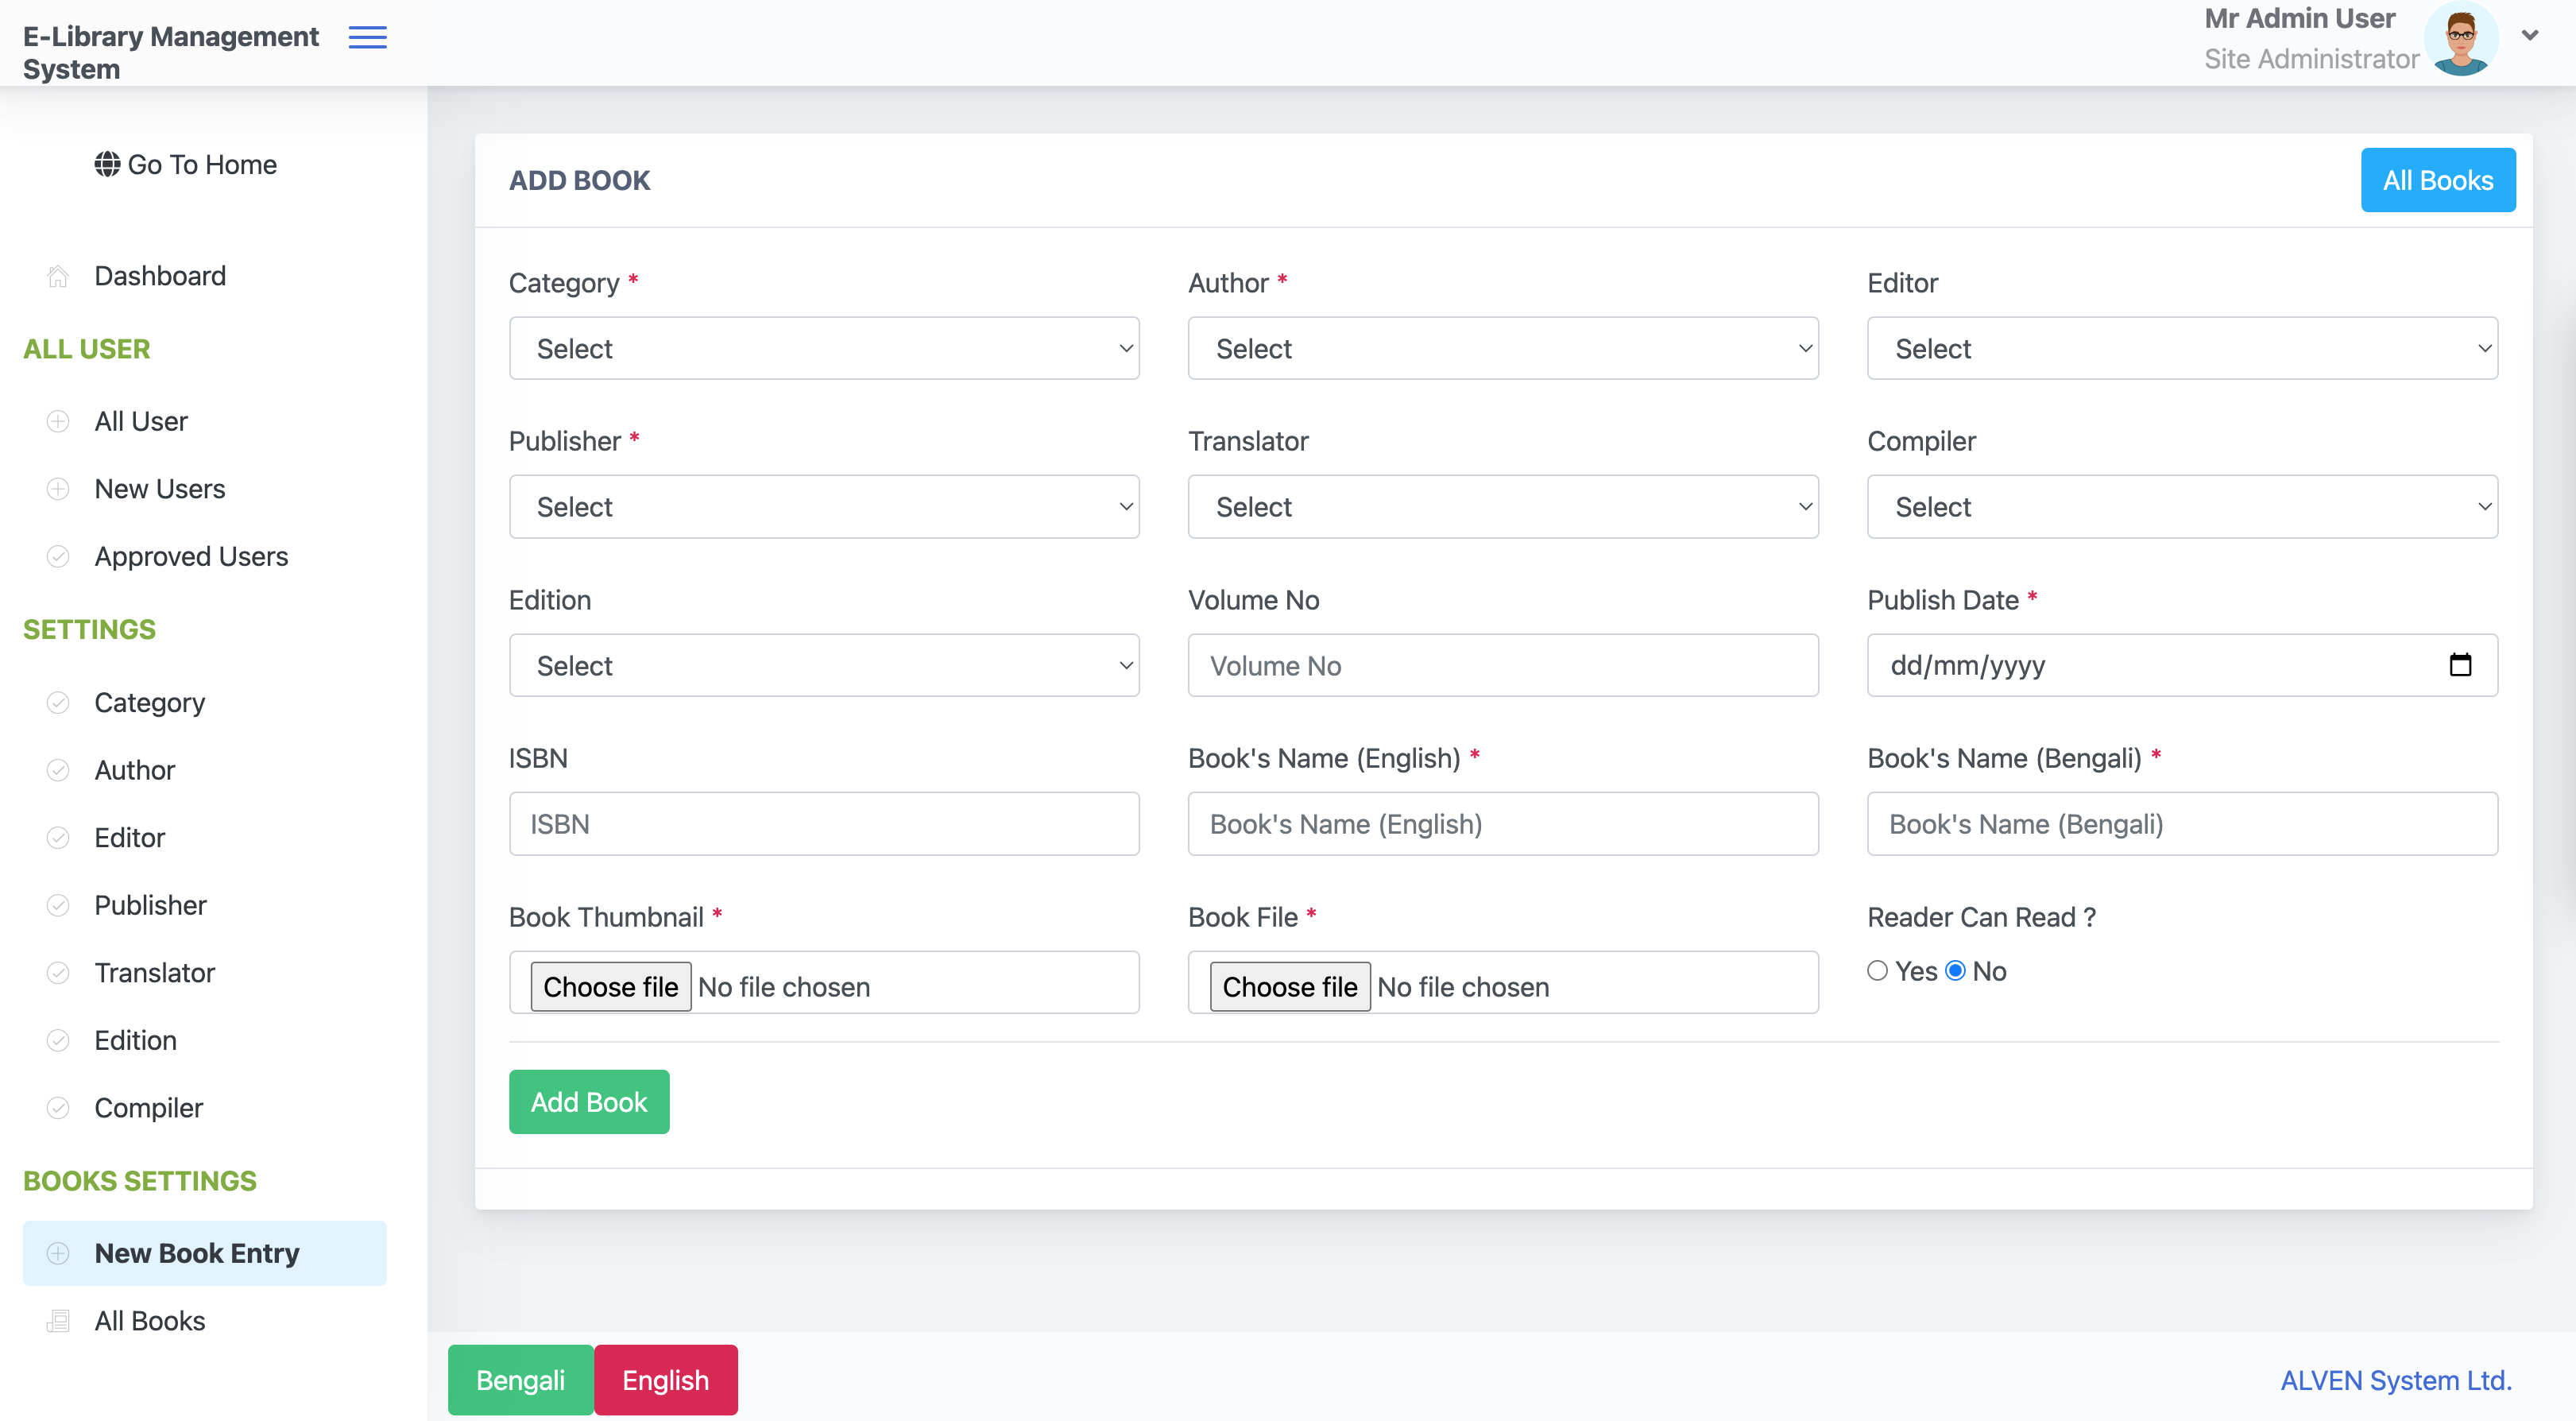Open the Category select dropdown
This screenshot has height=1421, width=2576.
point(824,348)
